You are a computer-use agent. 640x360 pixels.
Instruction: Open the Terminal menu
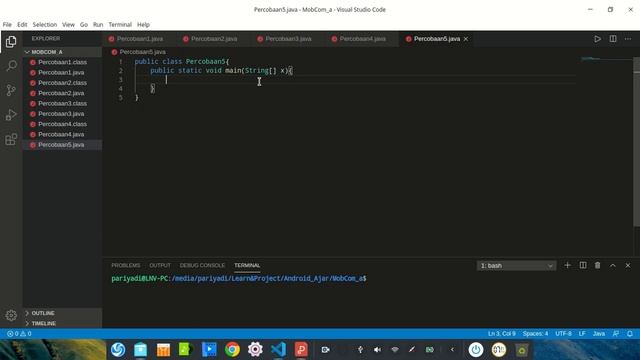coord(120,24)
